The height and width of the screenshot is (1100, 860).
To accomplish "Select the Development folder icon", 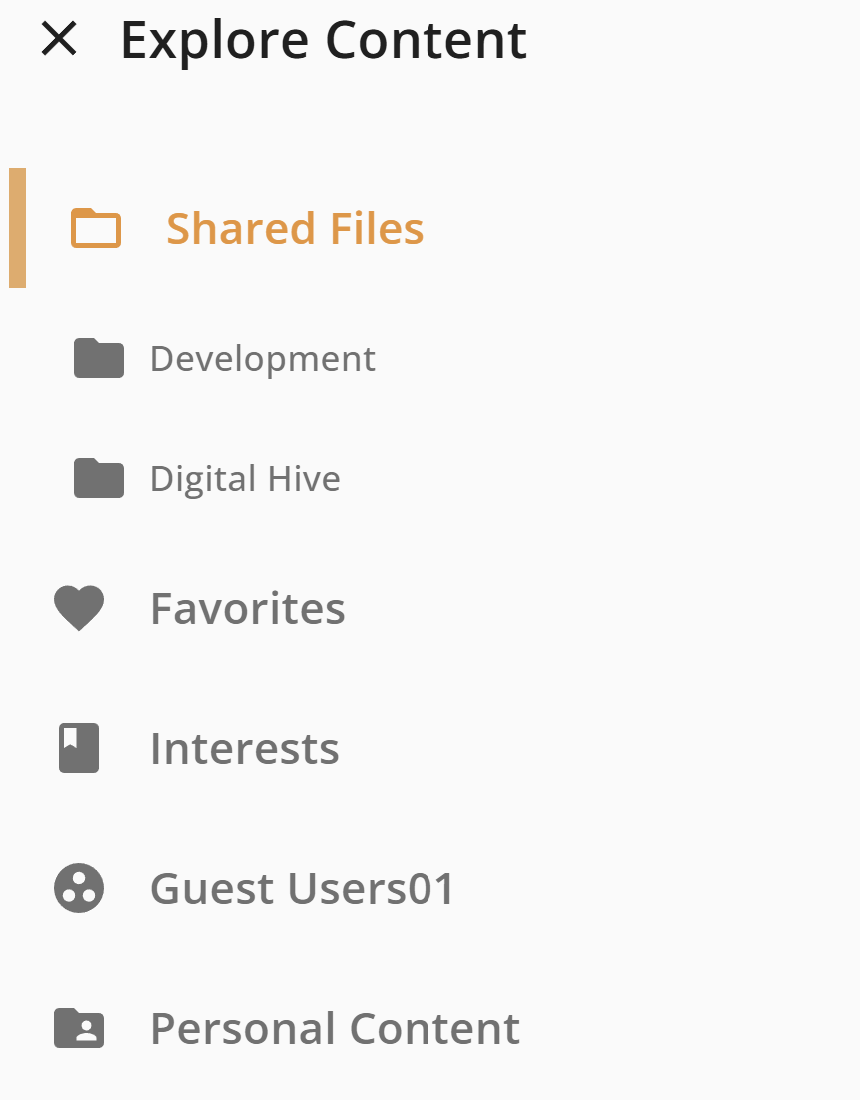I will point(99,358).
